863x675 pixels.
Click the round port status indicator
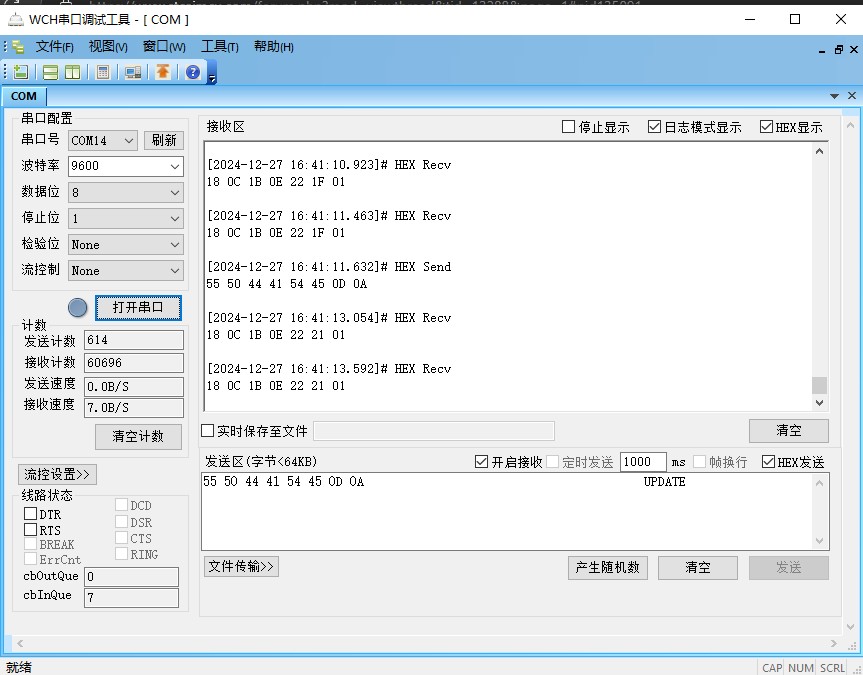78,308
